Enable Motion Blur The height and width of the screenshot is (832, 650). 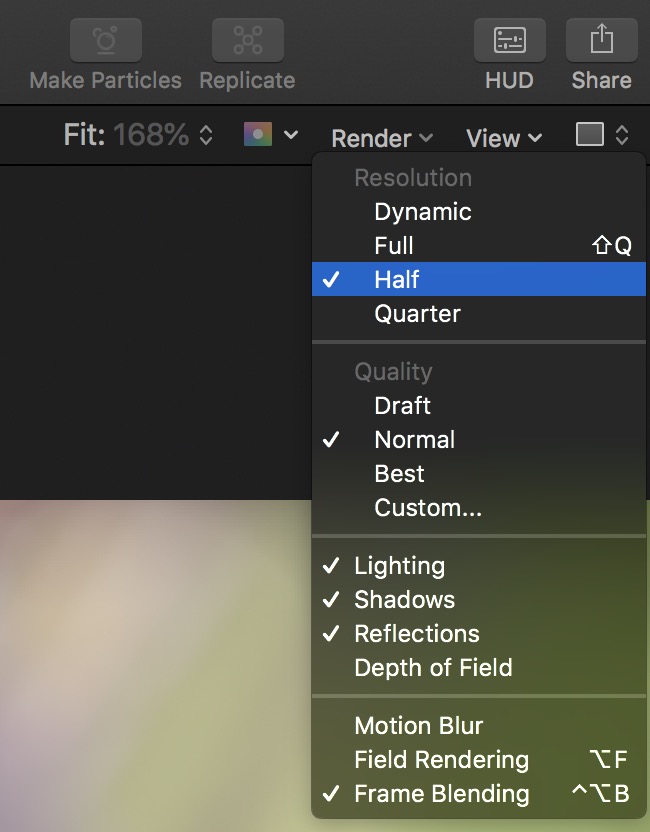point(418,726)
